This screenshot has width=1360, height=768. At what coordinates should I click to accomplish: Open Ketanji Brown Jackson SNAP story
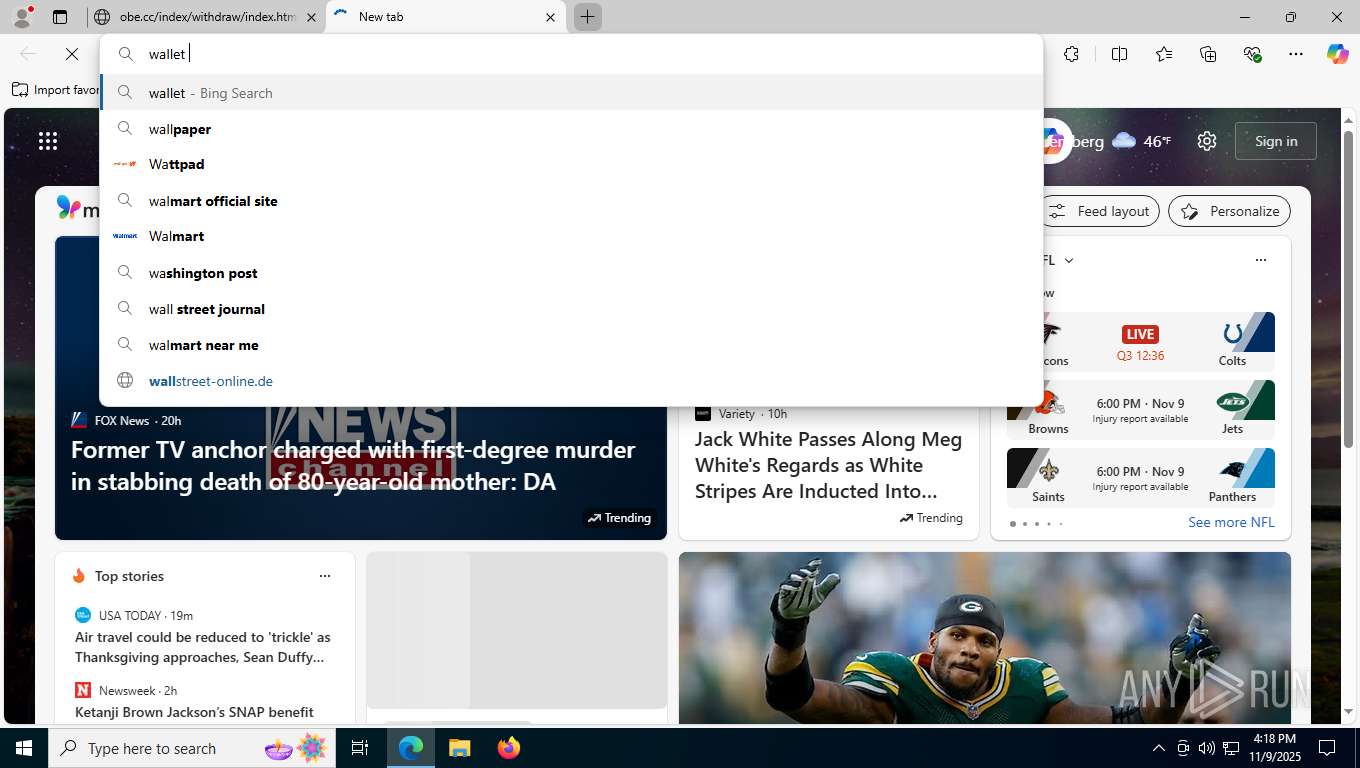point(194,712)
